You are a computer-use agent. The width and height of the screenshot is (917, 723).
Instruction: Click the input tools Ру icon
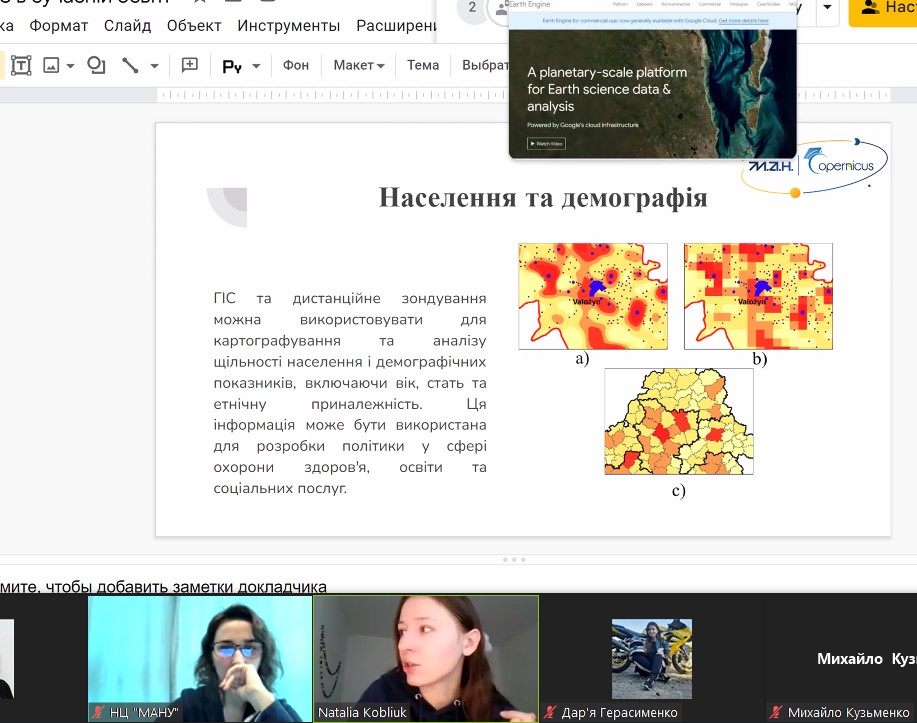tap(232, 66)
